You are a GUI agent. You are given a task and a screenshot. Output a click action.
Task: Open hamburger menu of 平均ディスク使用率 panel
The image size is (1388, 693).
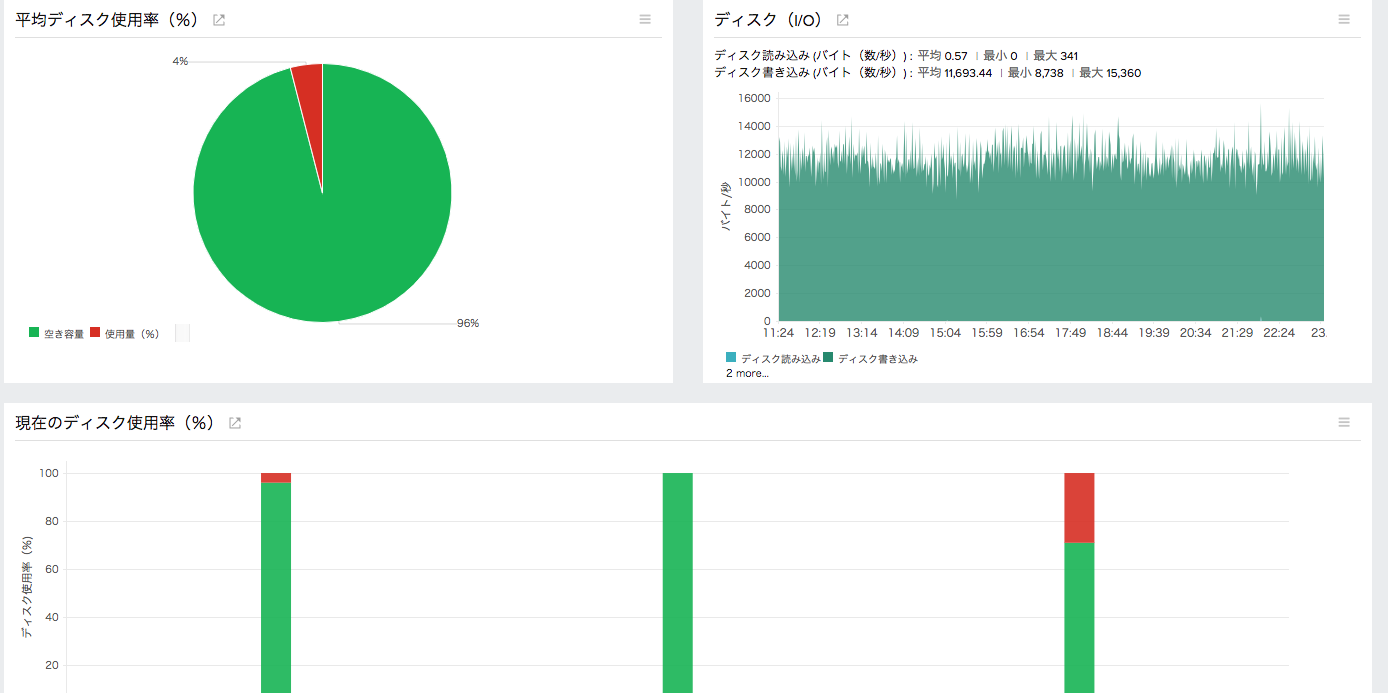click(x=645, y=19)
